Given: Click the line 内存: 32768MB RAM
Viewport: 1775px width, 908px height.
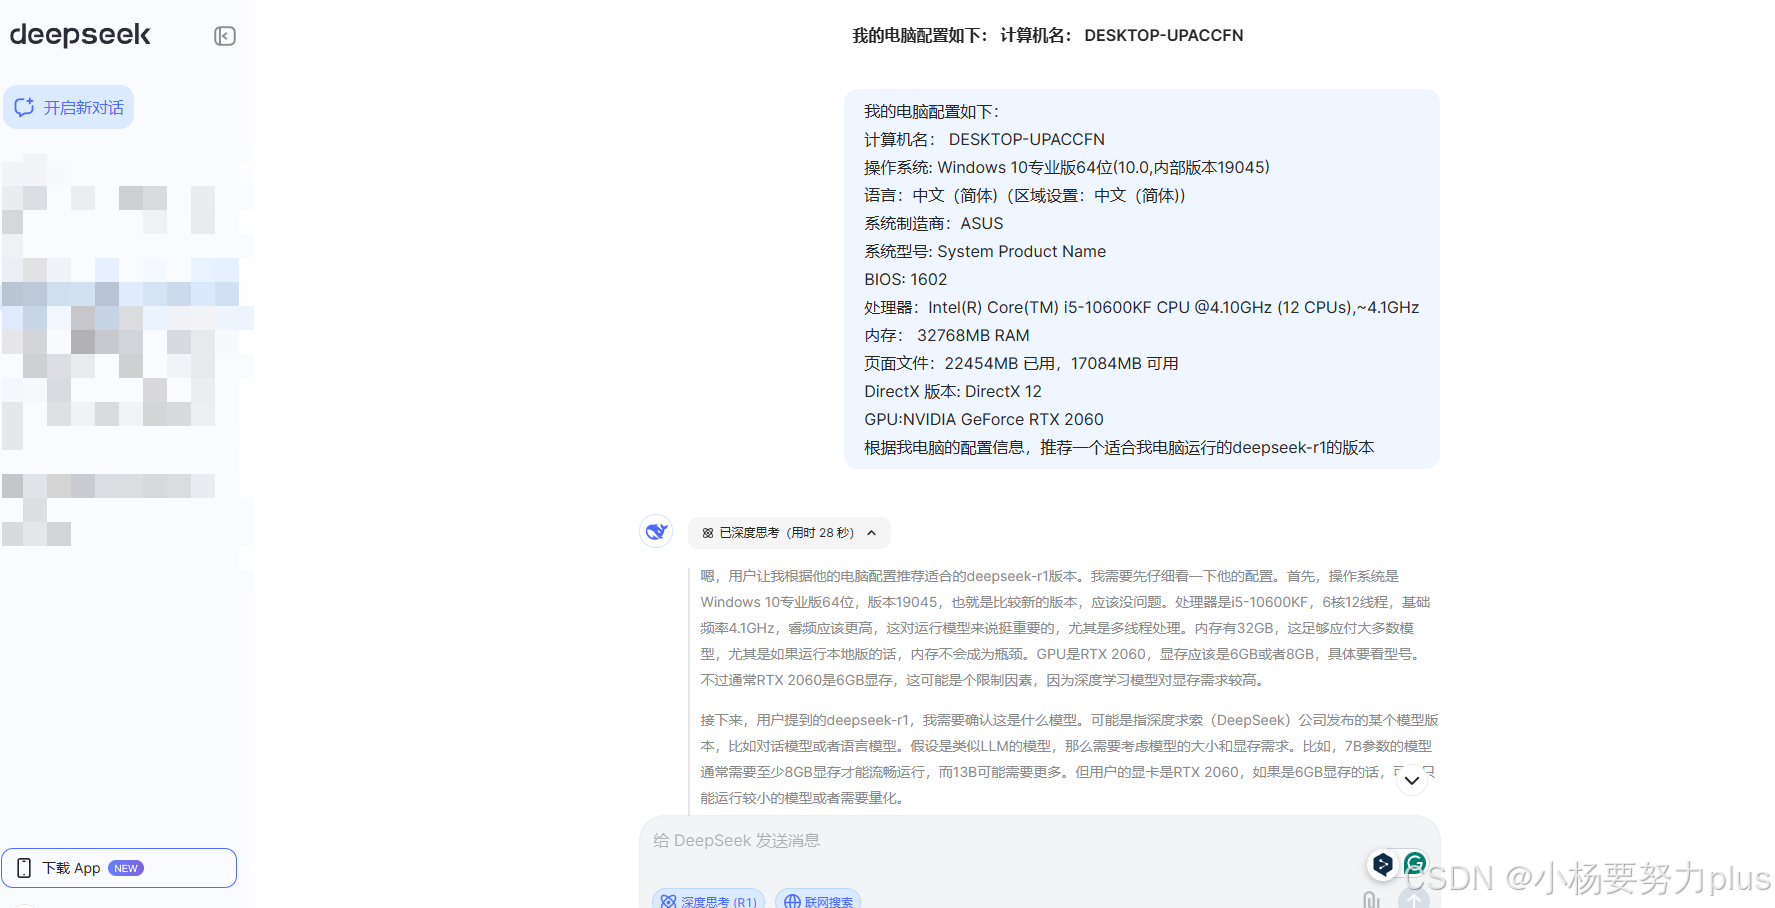Looking at the screenshot, I should (x=947, y=335).
